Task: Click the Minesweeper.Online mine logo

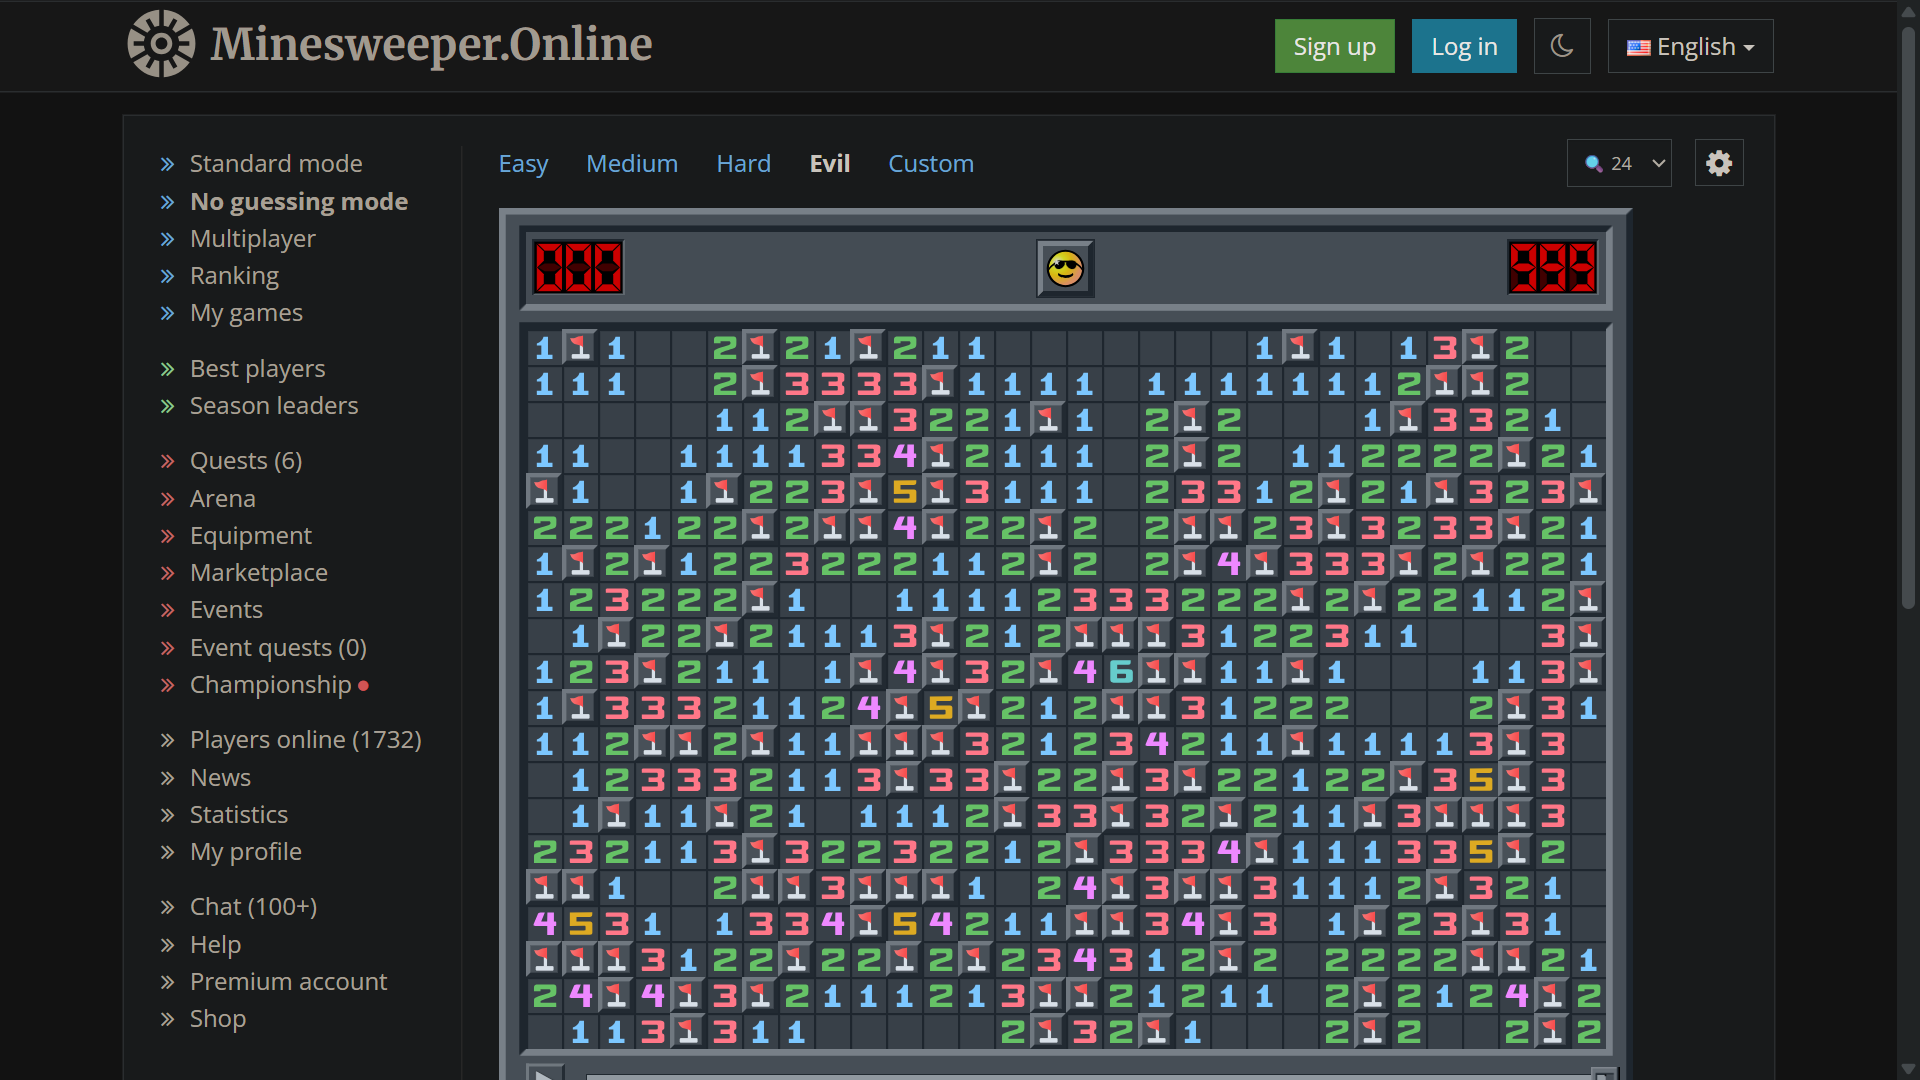Action: [161, 44]
